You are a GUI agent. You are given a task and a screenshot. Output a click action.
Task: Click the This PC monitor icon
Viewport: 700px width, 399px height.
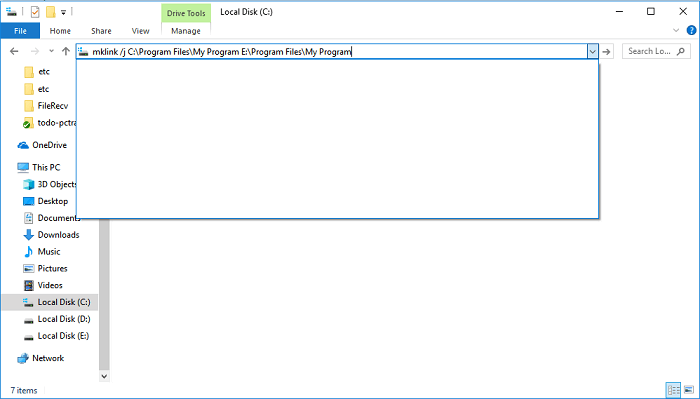pyautogui.click(x=23, y=167)
